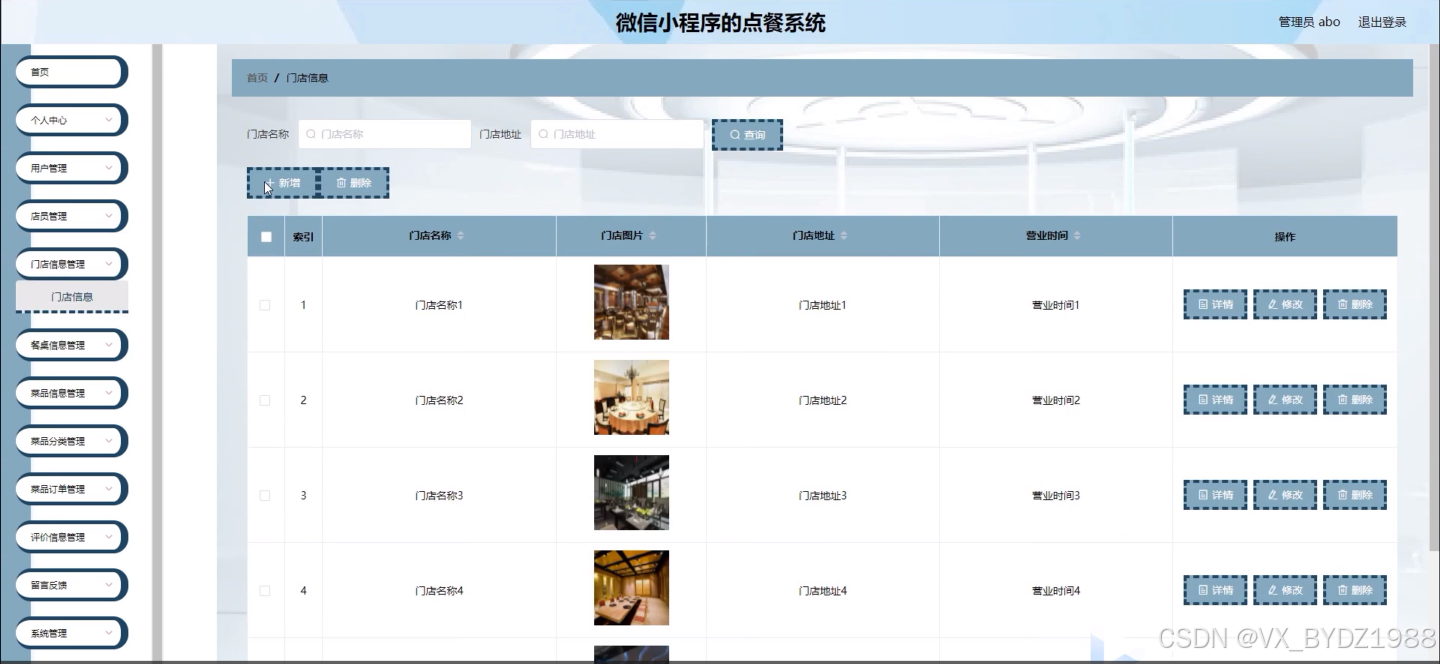Click the 微信小程序的点餐系统 title
Image resolution: width=1440 pixels, height=664 pixels.
click(x=721, y=23)
